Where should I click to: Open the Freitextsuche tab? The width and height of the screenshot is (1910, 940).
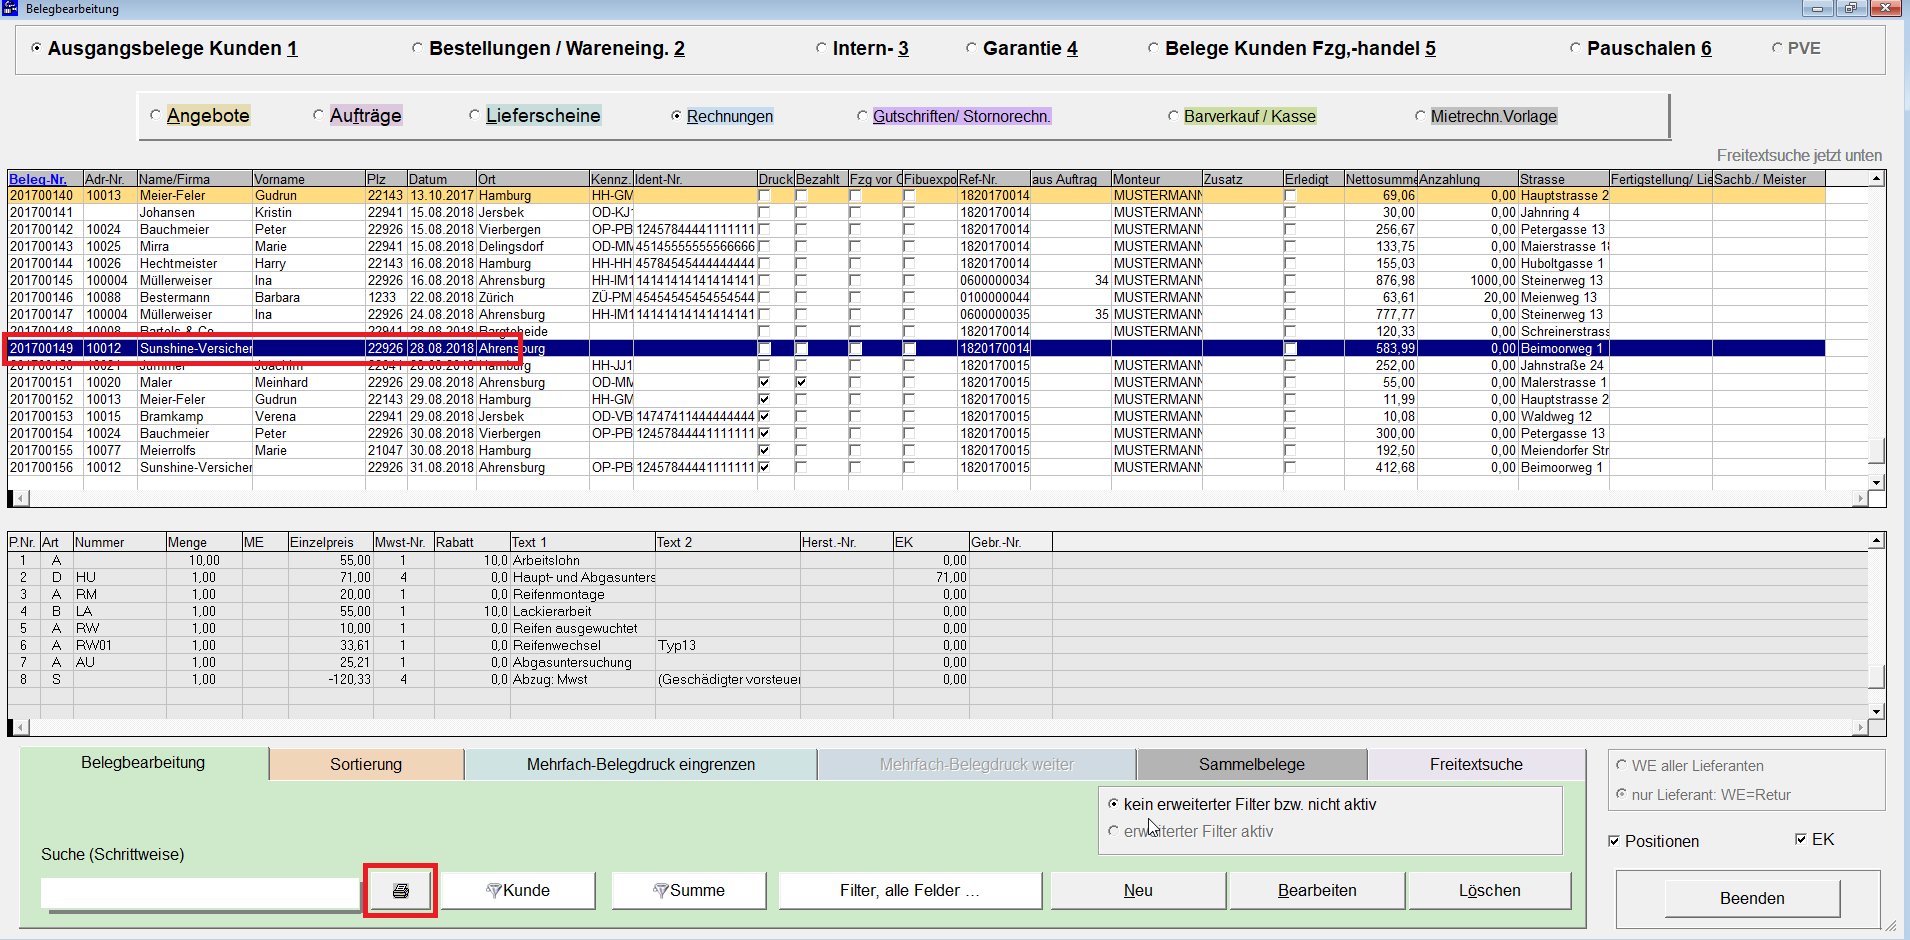[1476, 765]
